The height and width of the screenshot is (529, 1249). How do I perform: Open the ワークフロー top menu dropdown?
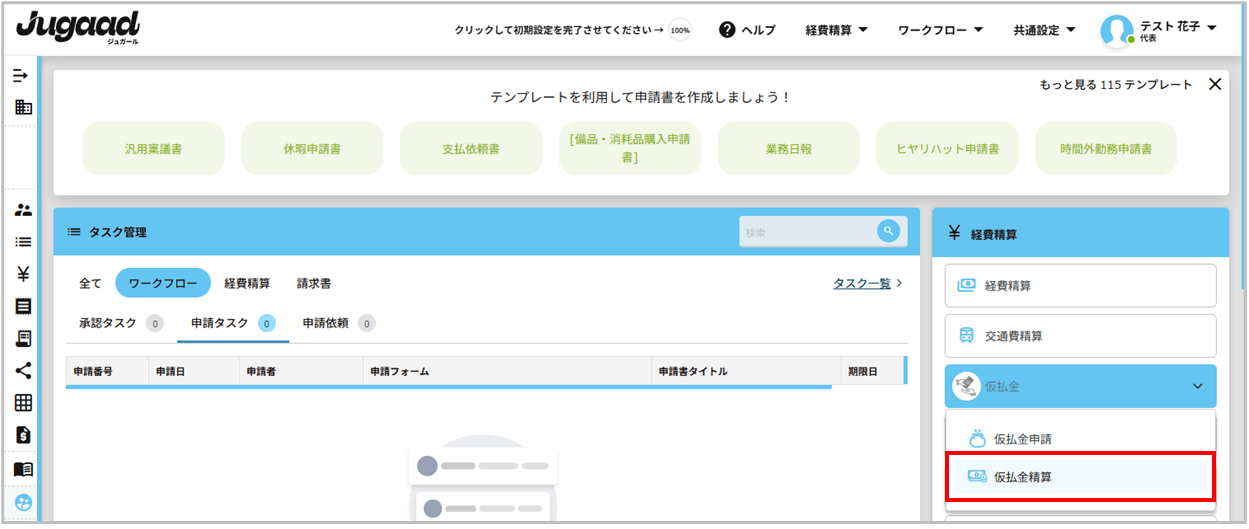940,30
